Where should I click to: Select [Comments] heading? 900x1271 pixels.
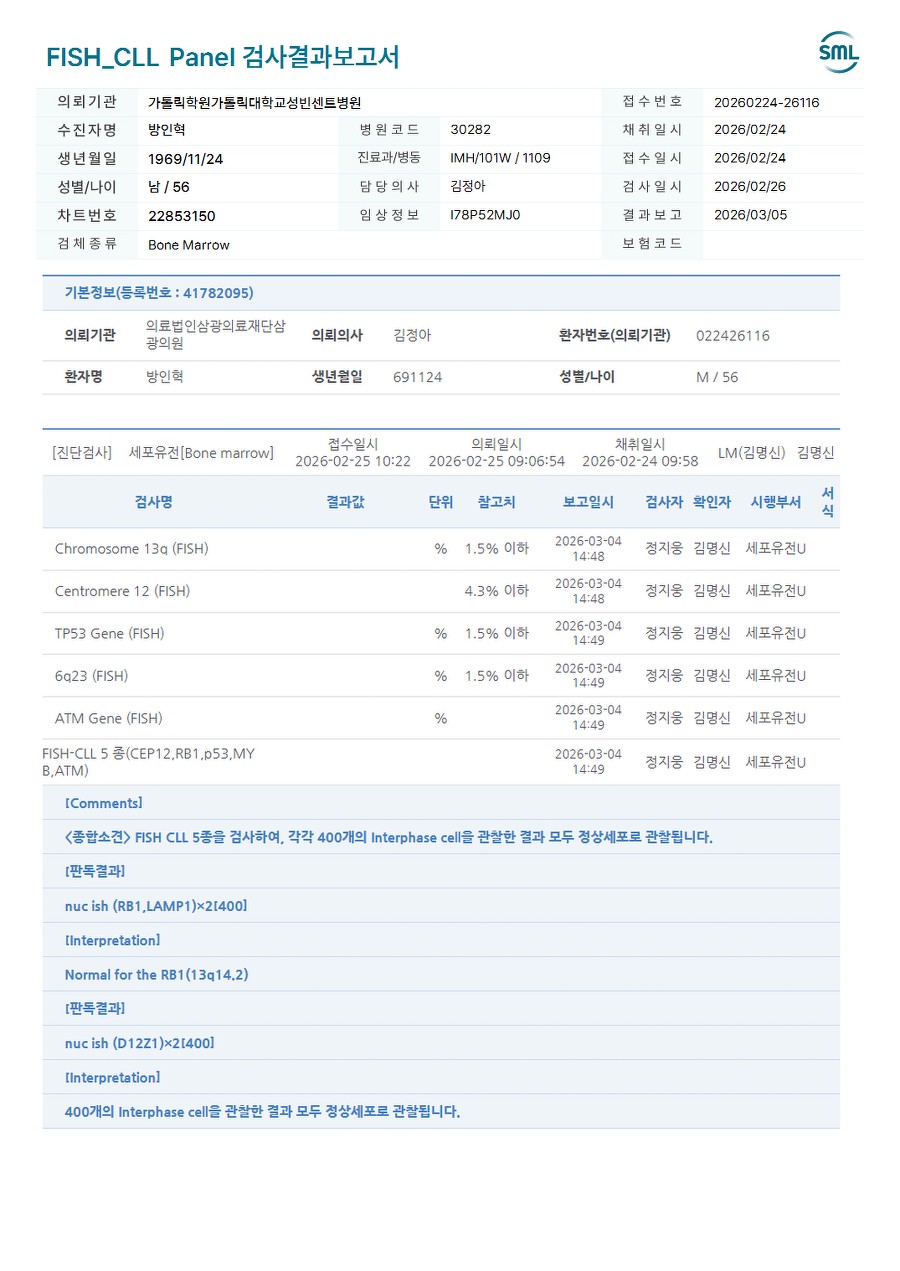pos(104,803)
